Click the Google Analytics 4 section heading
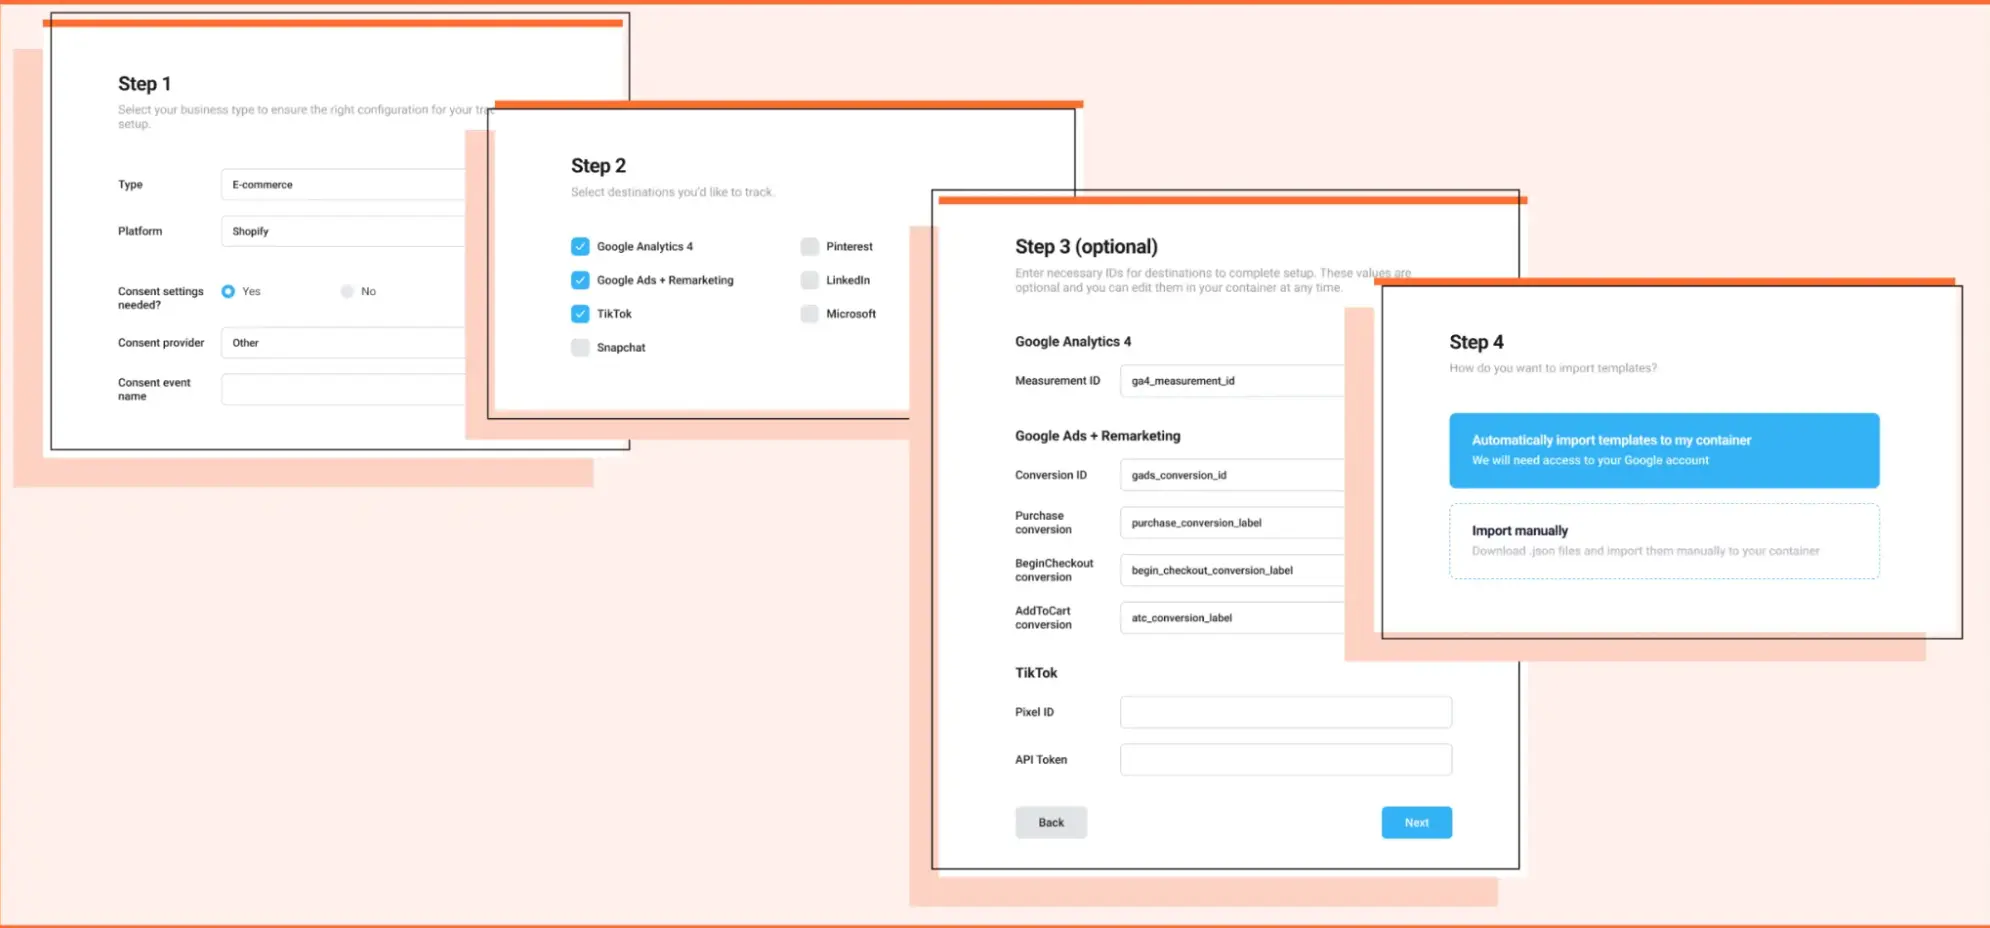1990x928 pixels. coord(1073,341)
